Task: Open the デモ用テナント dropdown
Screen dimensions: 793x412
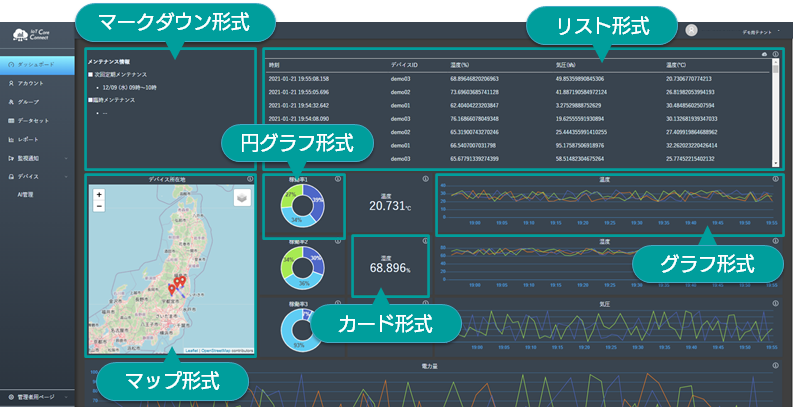Action: [761, 32]
